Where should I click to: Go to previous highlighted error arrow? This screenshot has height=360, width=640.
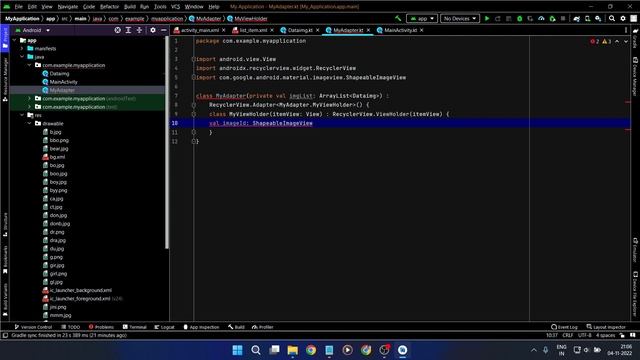pos(617,41)
